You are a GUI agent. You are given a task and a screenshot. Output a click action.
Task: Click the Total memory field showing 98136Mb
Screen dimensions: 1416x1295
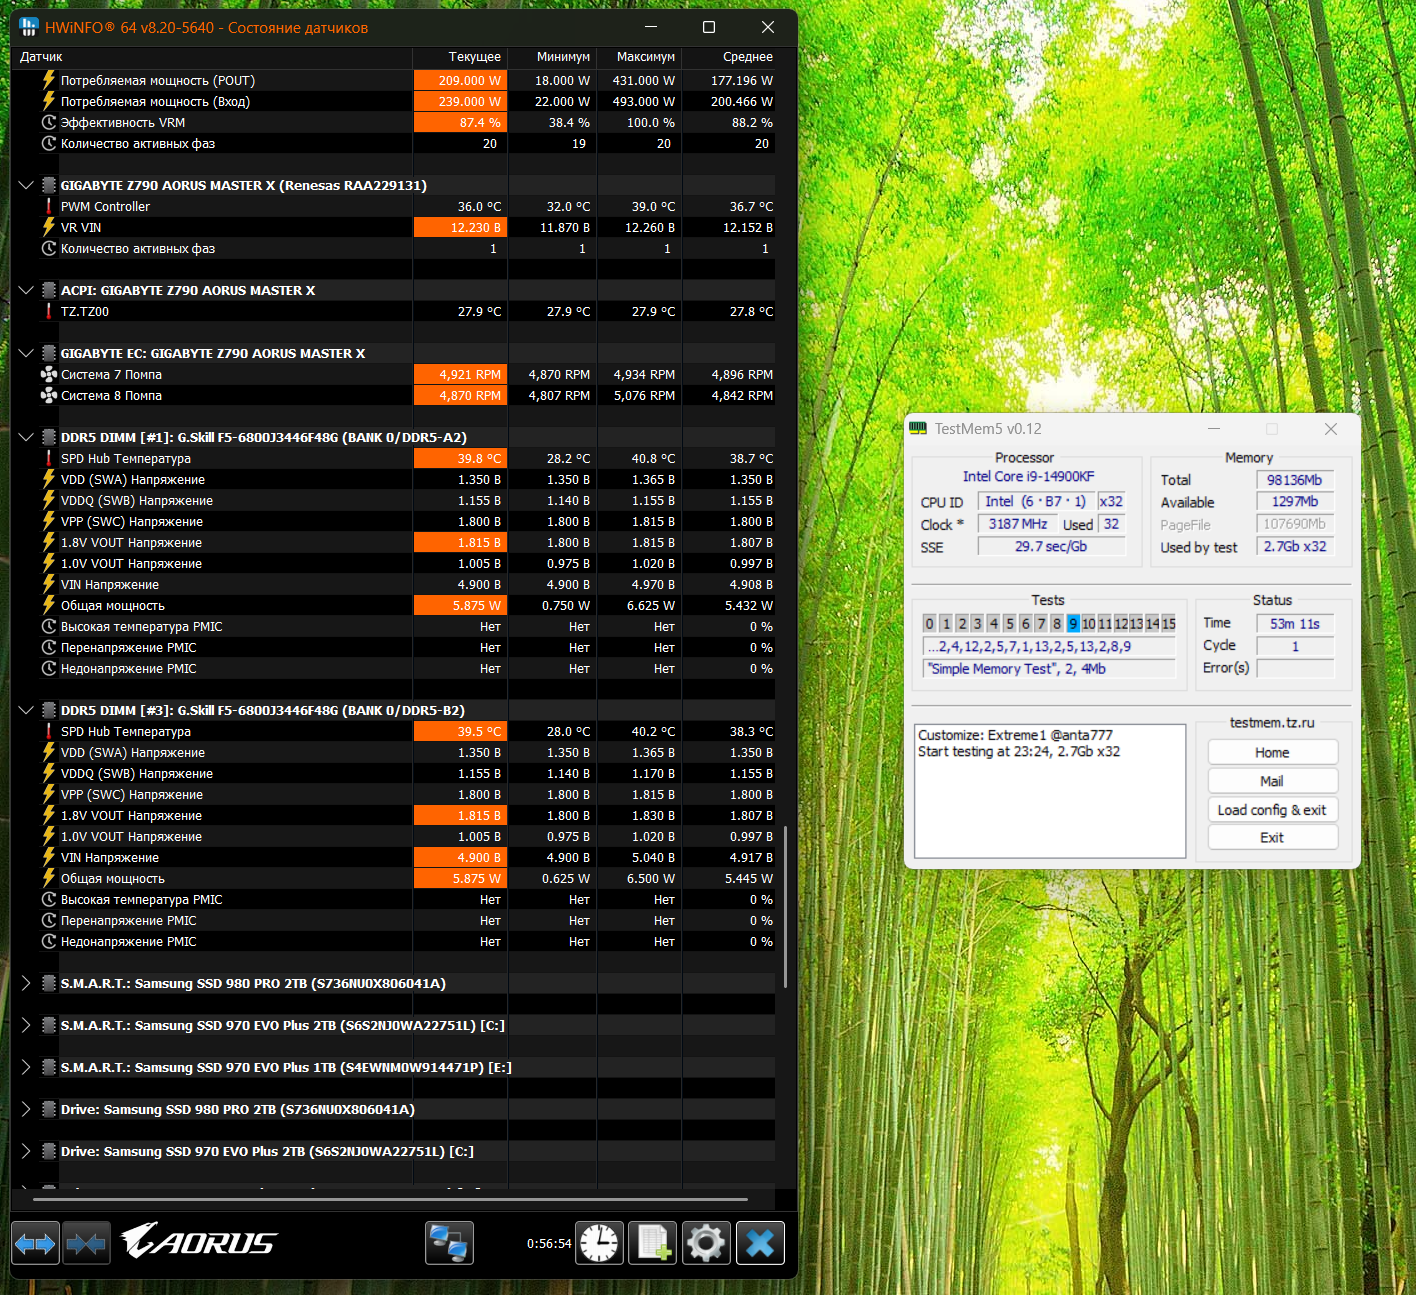click(x=1295, y=480)
